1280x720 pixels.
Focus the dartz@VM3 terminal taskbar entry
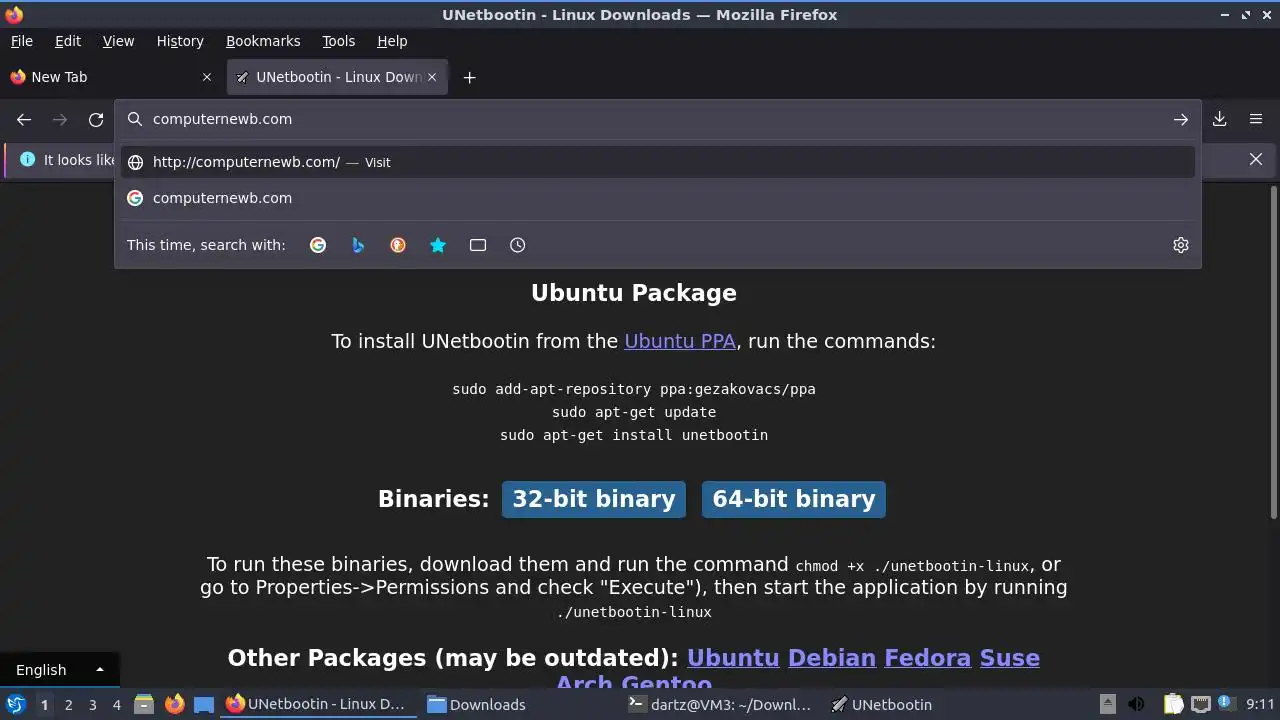[x=720, y=704]
